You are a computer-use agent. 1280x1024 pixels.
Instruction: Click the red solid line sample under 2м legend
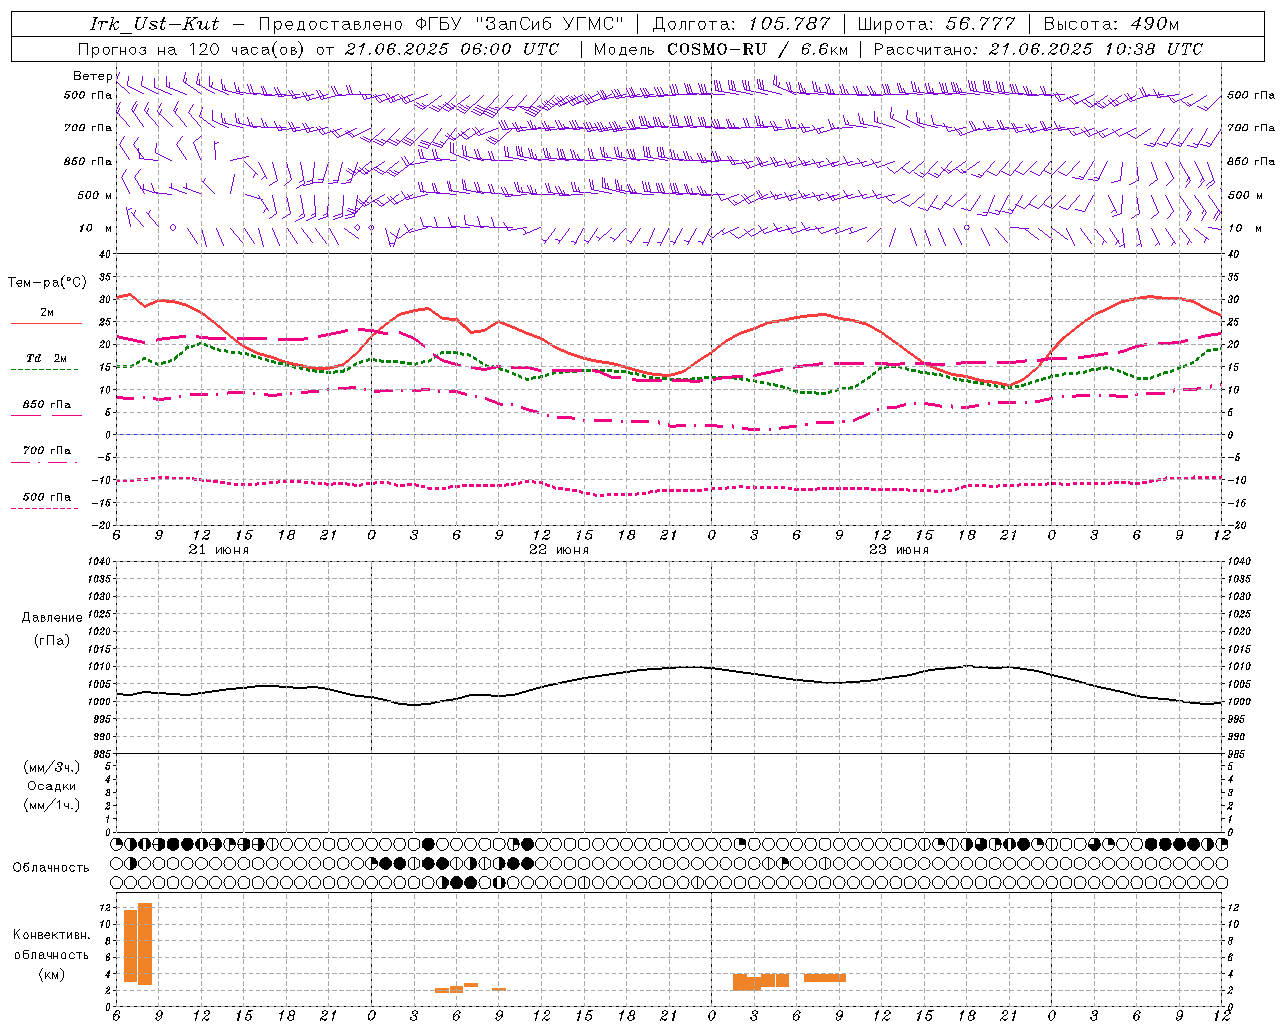(x=46, y=323)
